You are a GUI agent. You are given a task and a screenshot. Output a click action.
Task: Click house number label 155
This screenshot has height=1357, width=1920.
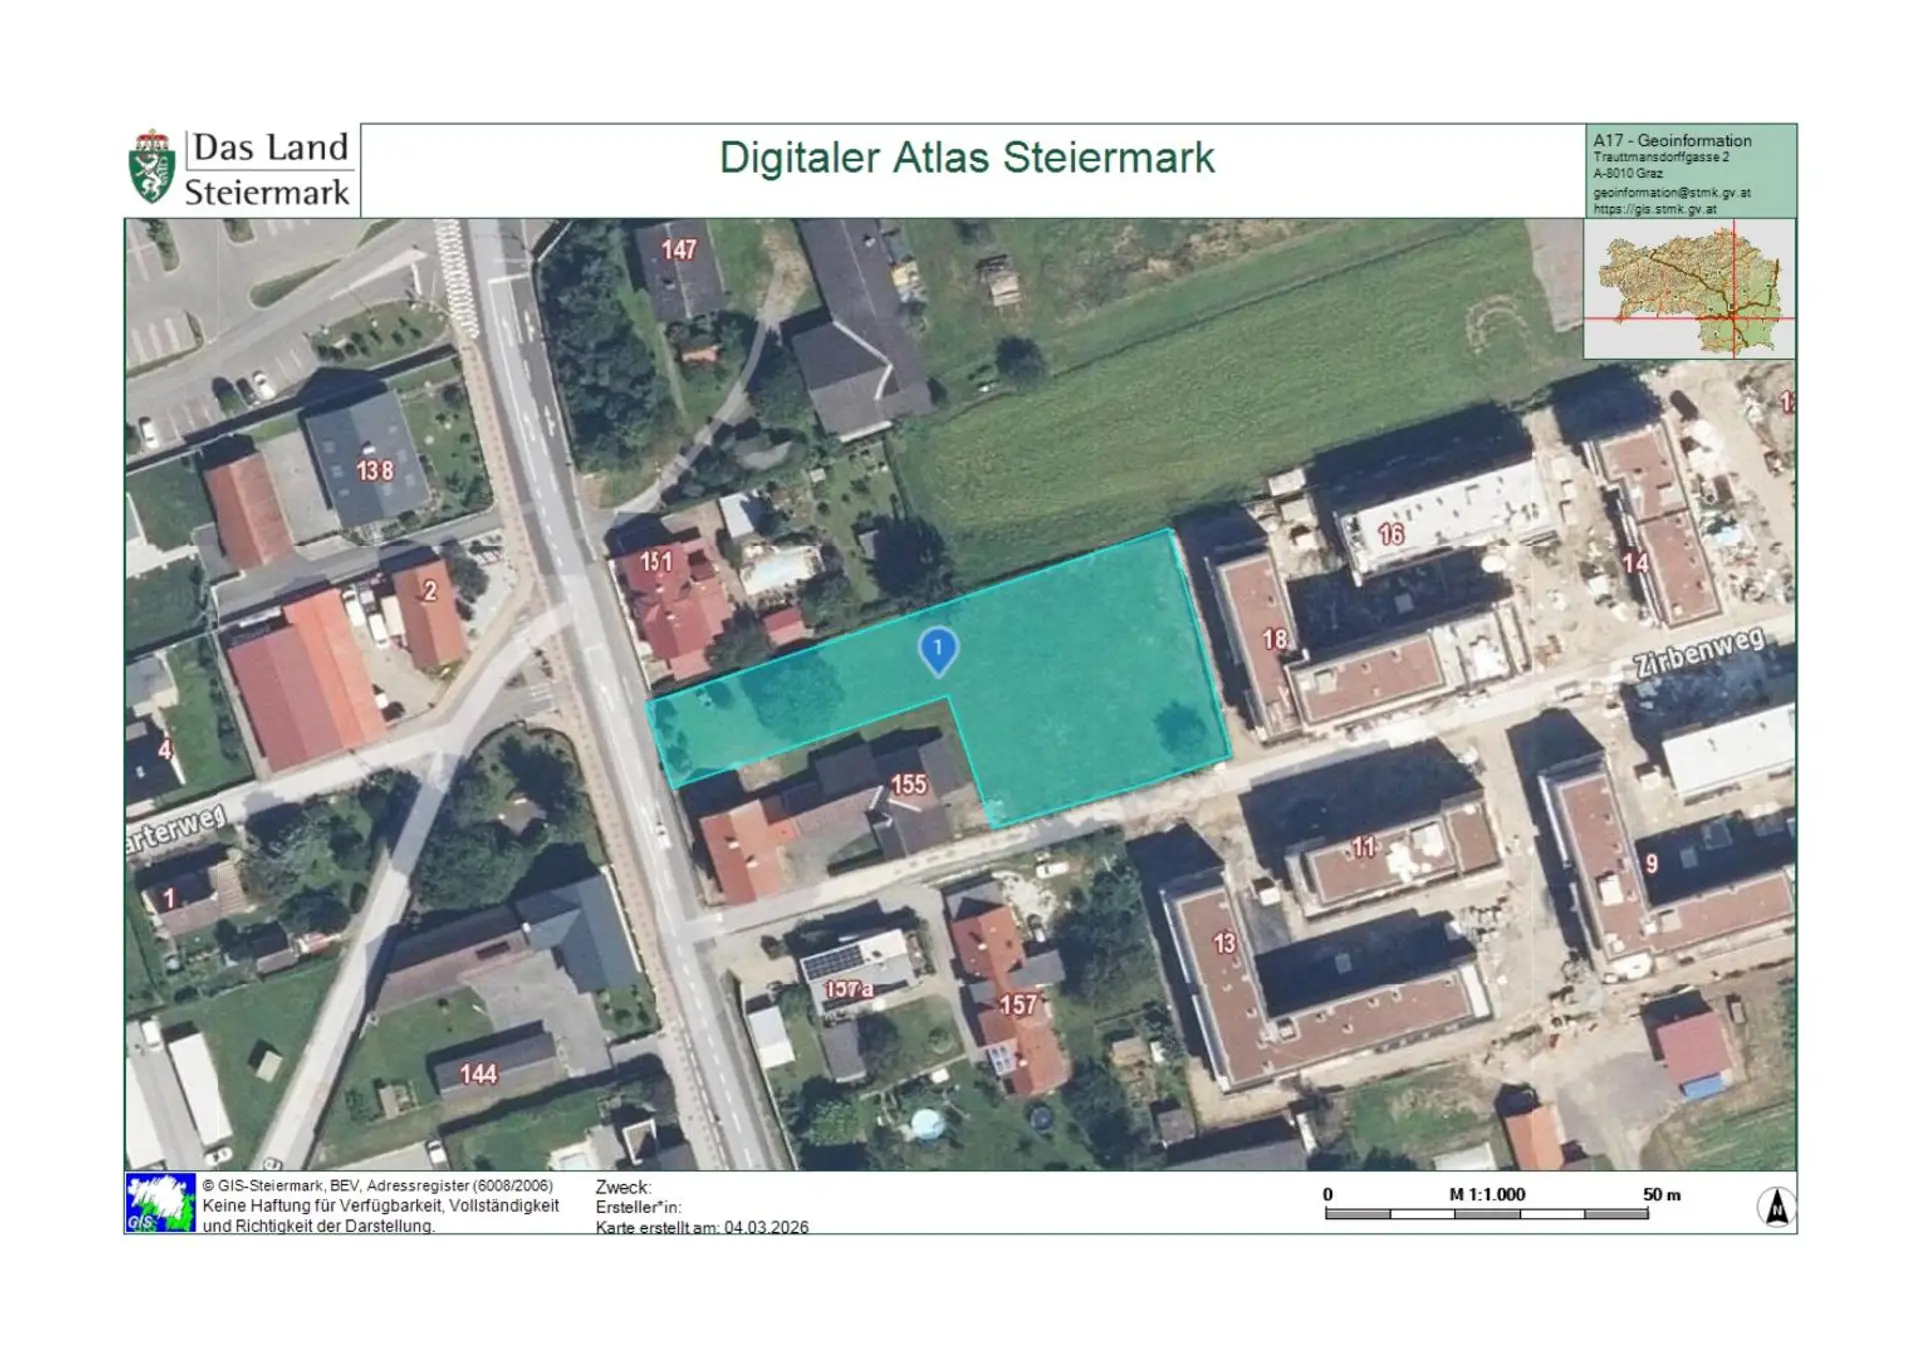point(908,785)
